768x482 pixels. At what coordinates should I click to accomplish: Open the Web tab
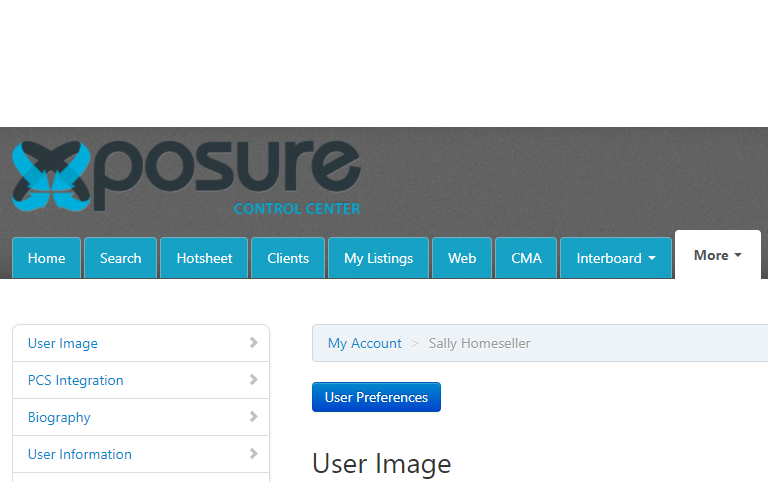(462, 258)
